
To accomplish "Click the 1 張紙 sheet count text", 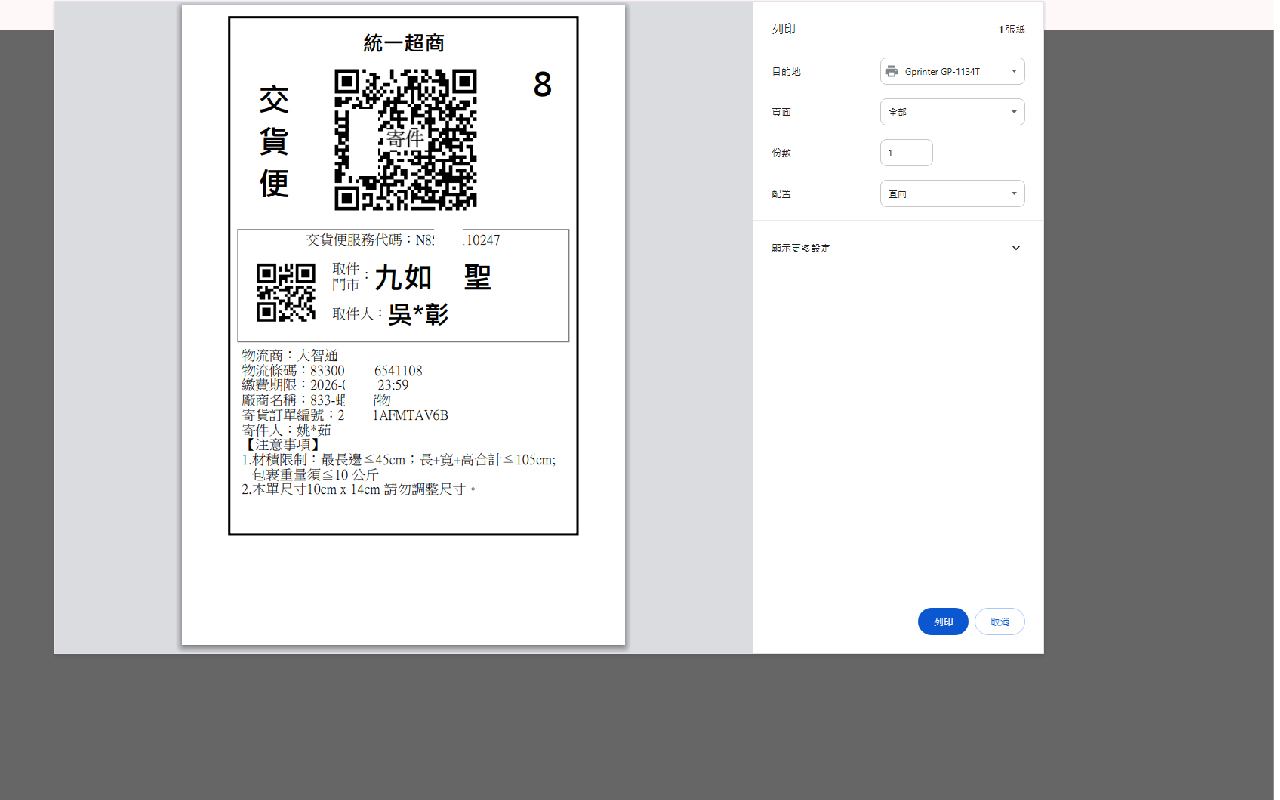I will point(1012,30).
